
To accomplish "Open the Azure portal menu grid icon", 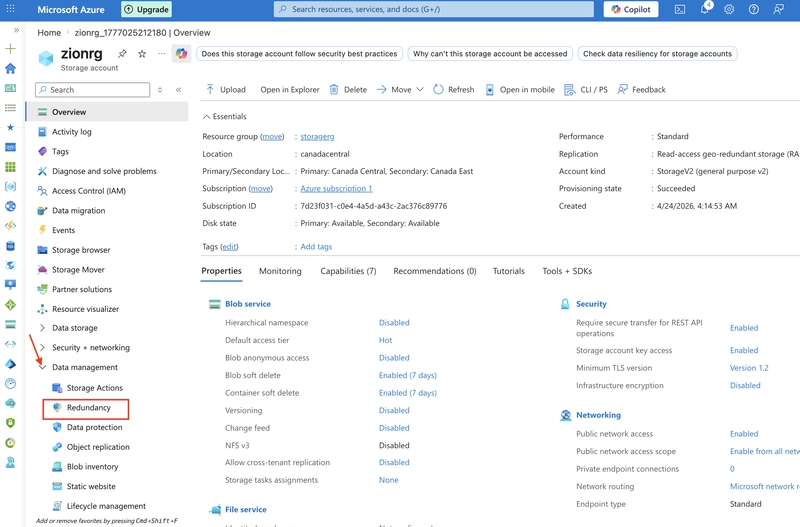I will (10, 9).
